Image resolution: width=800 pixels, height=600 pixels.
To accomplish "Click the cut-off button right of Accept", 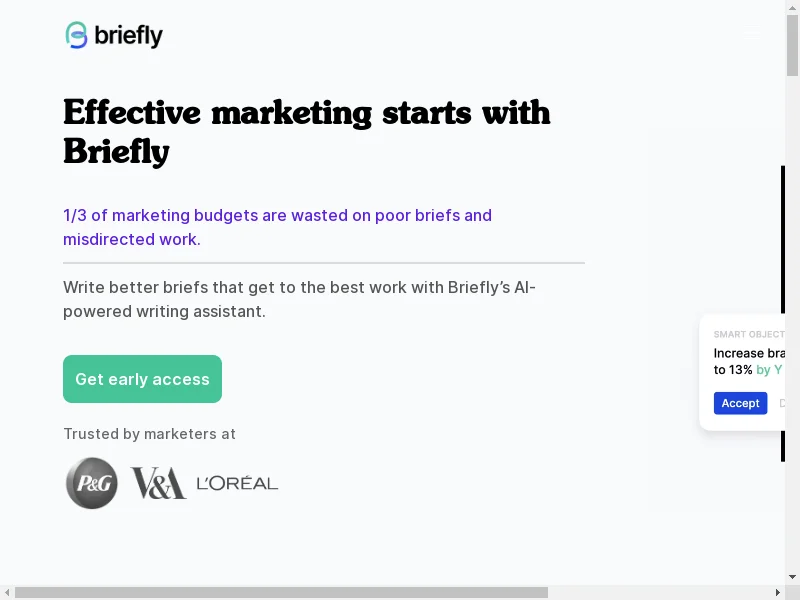I will [x=781, y=403].
